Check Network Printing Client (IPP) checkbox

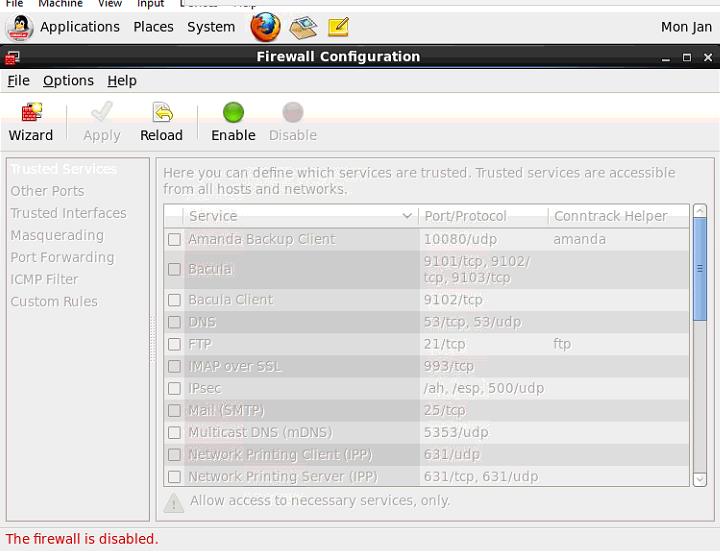tap(174, 454)
